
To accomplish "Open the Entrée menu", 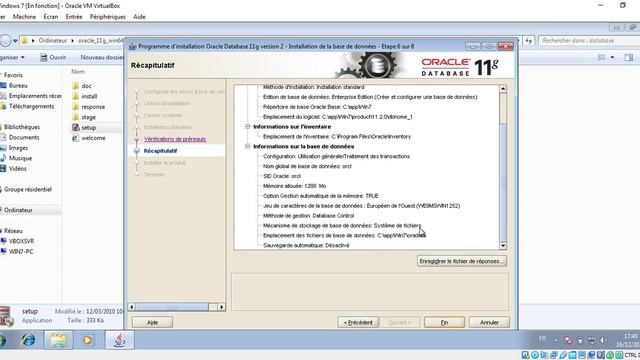I will click(74, 17).
